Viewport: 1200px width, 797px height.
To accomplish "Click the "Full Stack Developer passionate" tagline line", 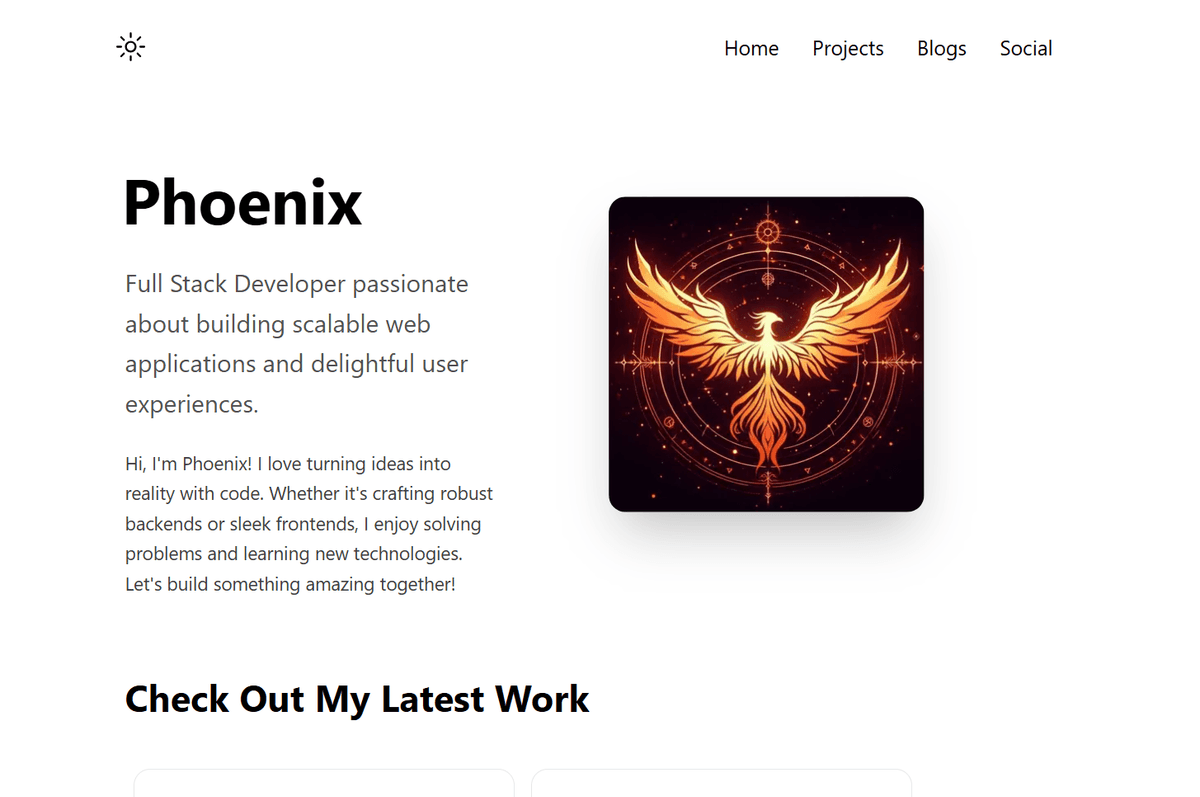I will (297, 284).
